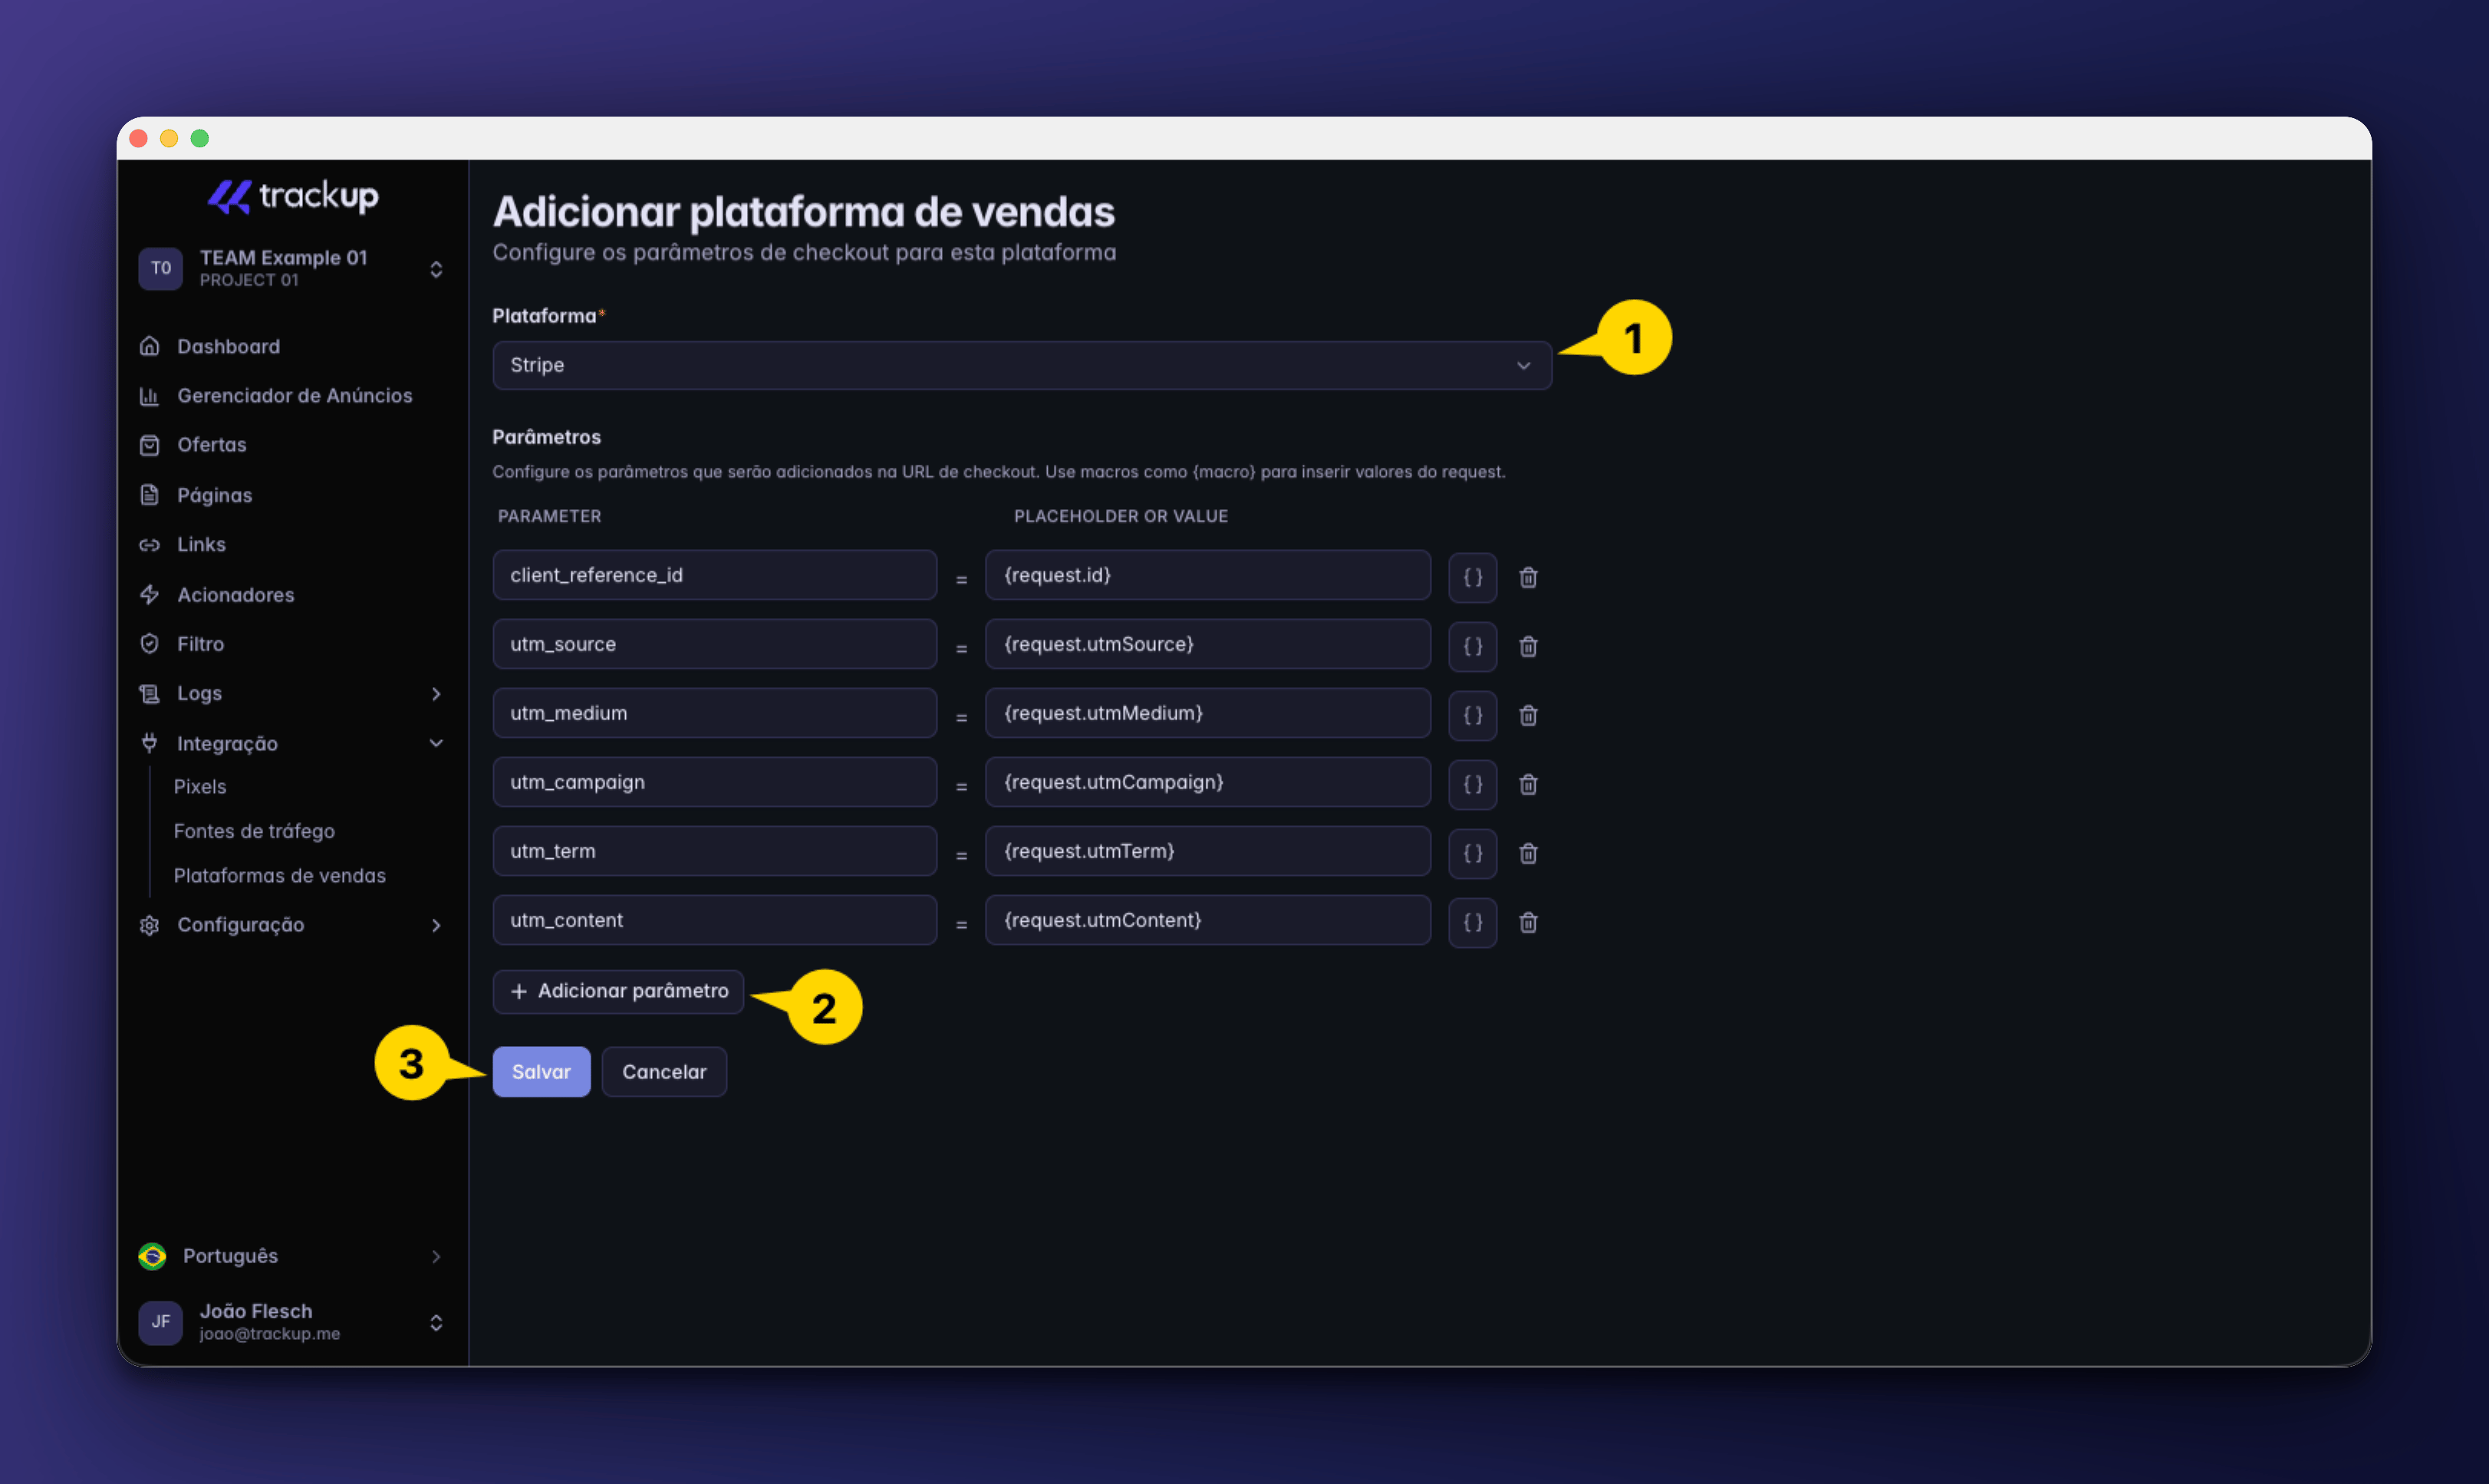The width and height of the screenshot is (2489, 1484).
Task: Edit the client_reference_id parameter field
Action: point(715,575)
